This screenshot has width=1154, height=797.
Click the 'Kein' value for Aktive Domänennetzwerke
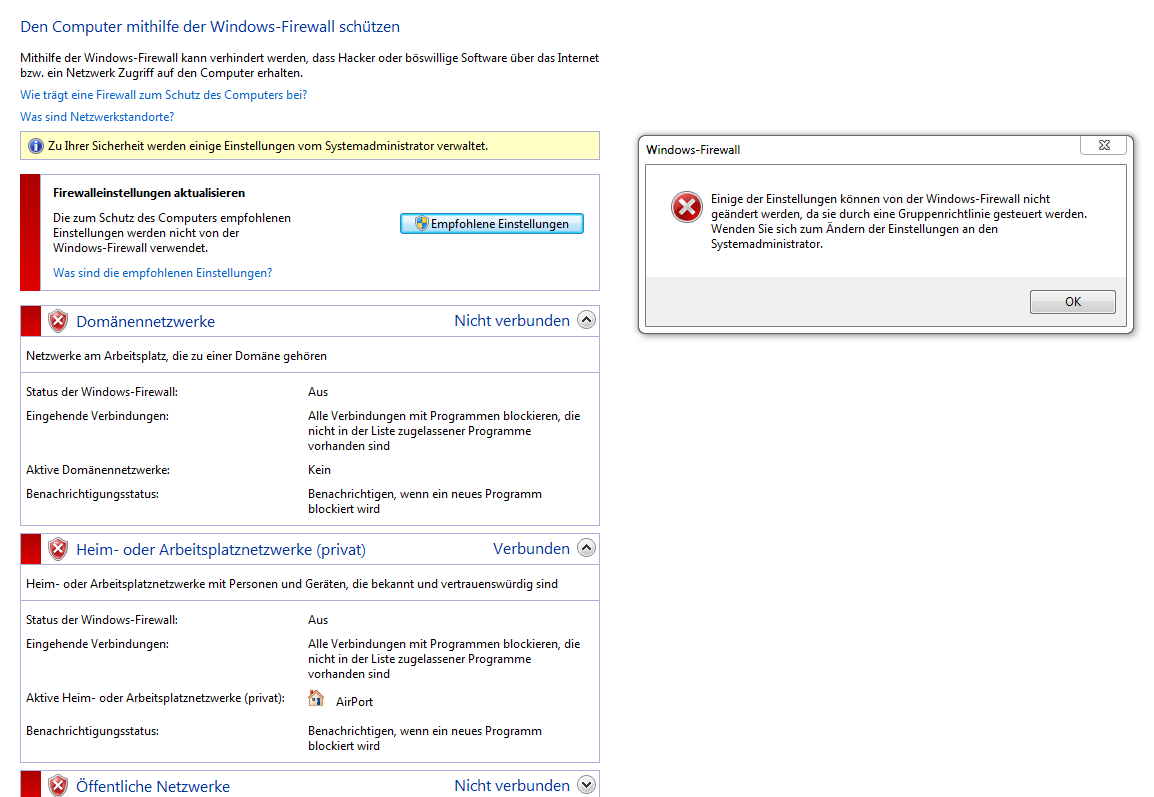point(319,470)
